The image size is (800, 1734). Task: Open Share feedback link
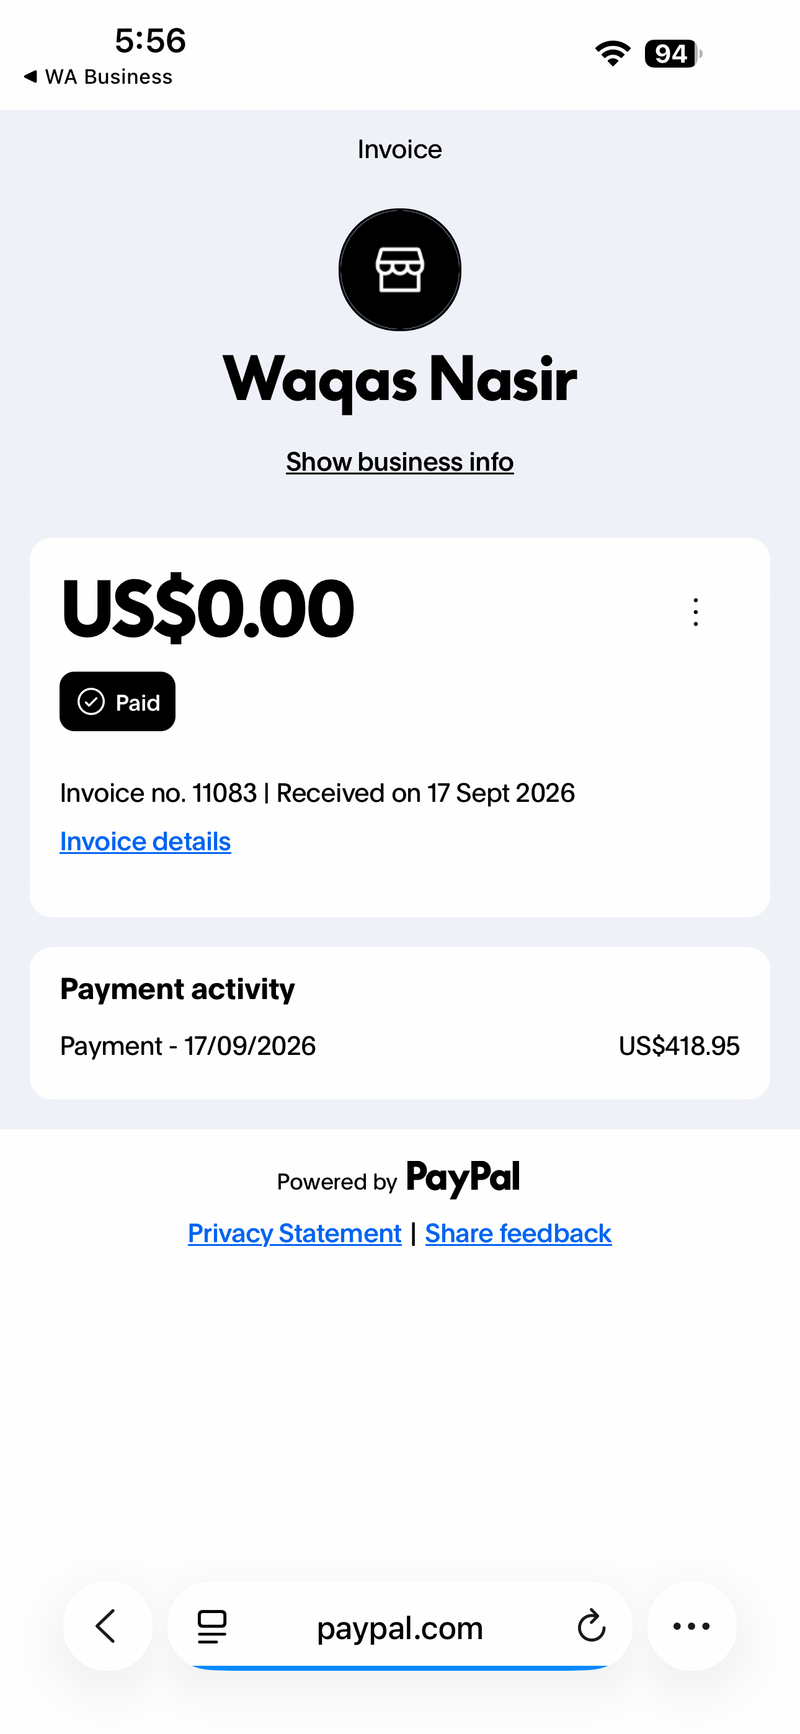click(x=518, y=1233)
